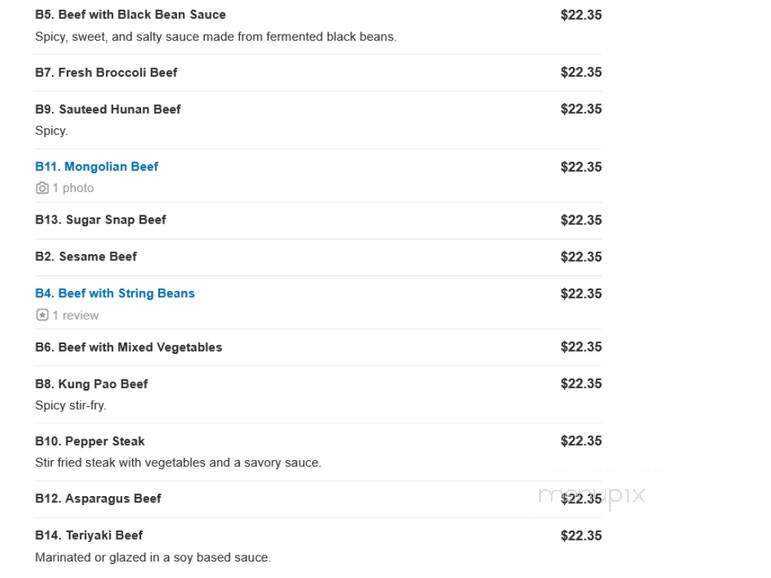This screenshot has height=578, width=771.
Task: Click the menupix watermark logo
Action: [x=592, y=496]
